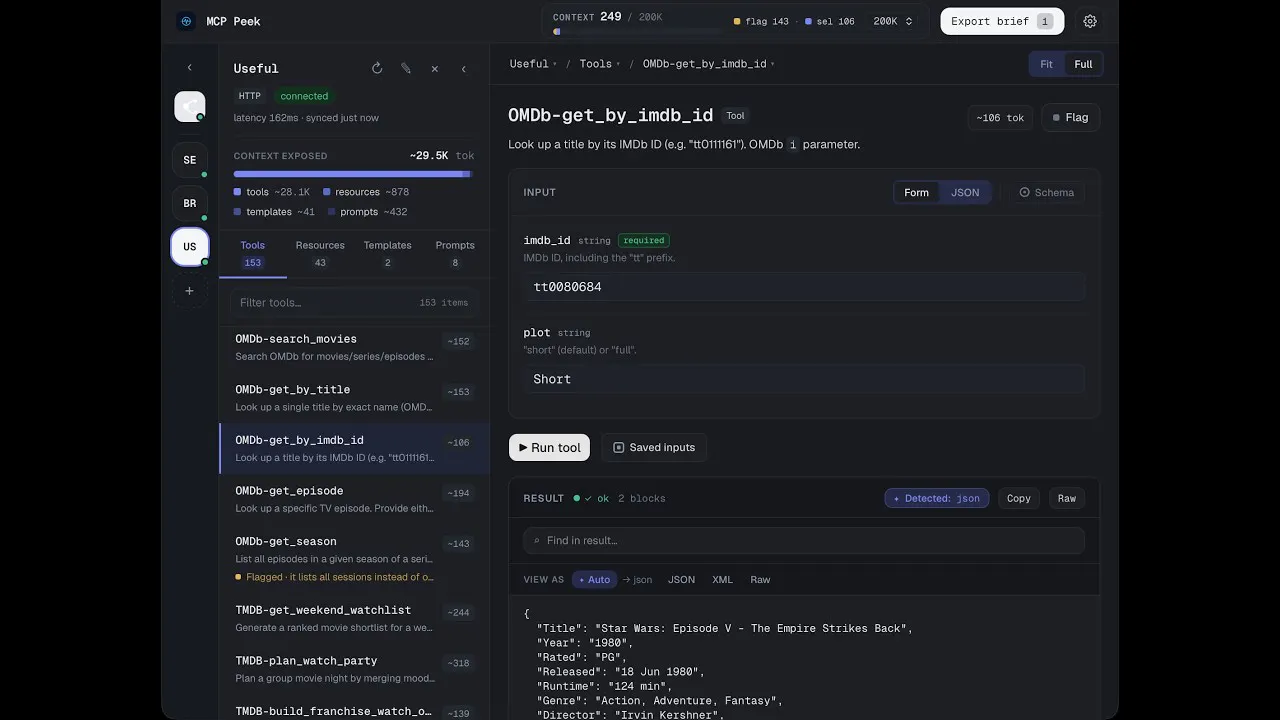Run the OMDb-get_by_imdb_id tool
Viewport: 1280px width, 720px height.
pos(549,447)
